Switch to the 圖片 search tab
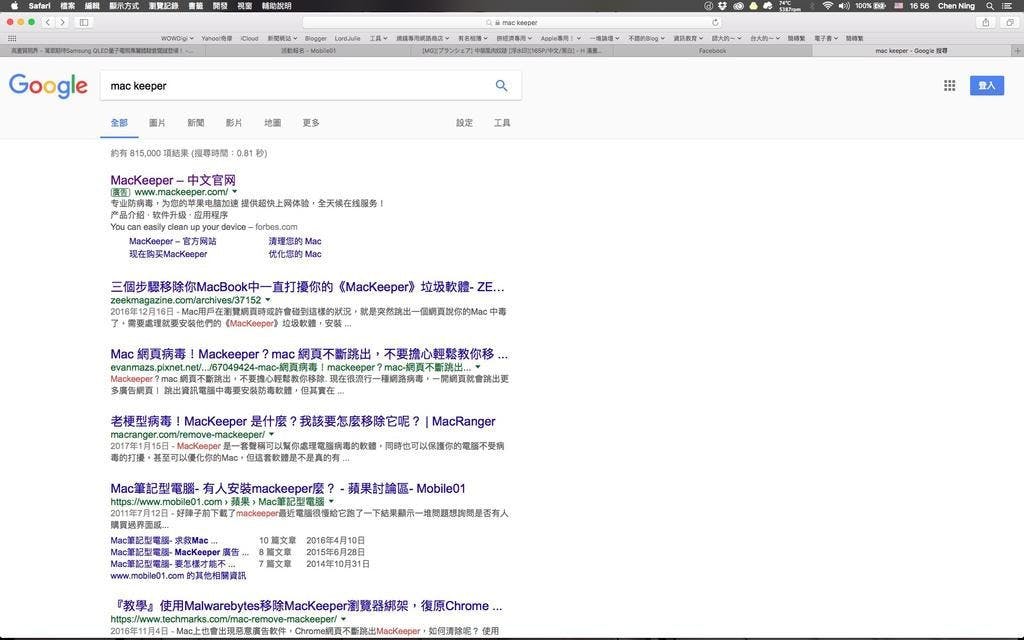Image resolution: width=1024 pixels, height=640 pixels. [x=157, y=123]
